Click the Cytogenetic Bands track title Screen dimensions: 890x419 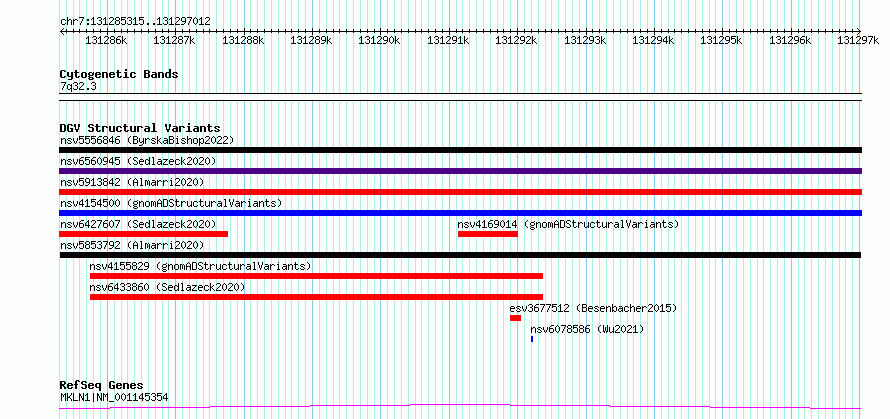pos(119,74)
